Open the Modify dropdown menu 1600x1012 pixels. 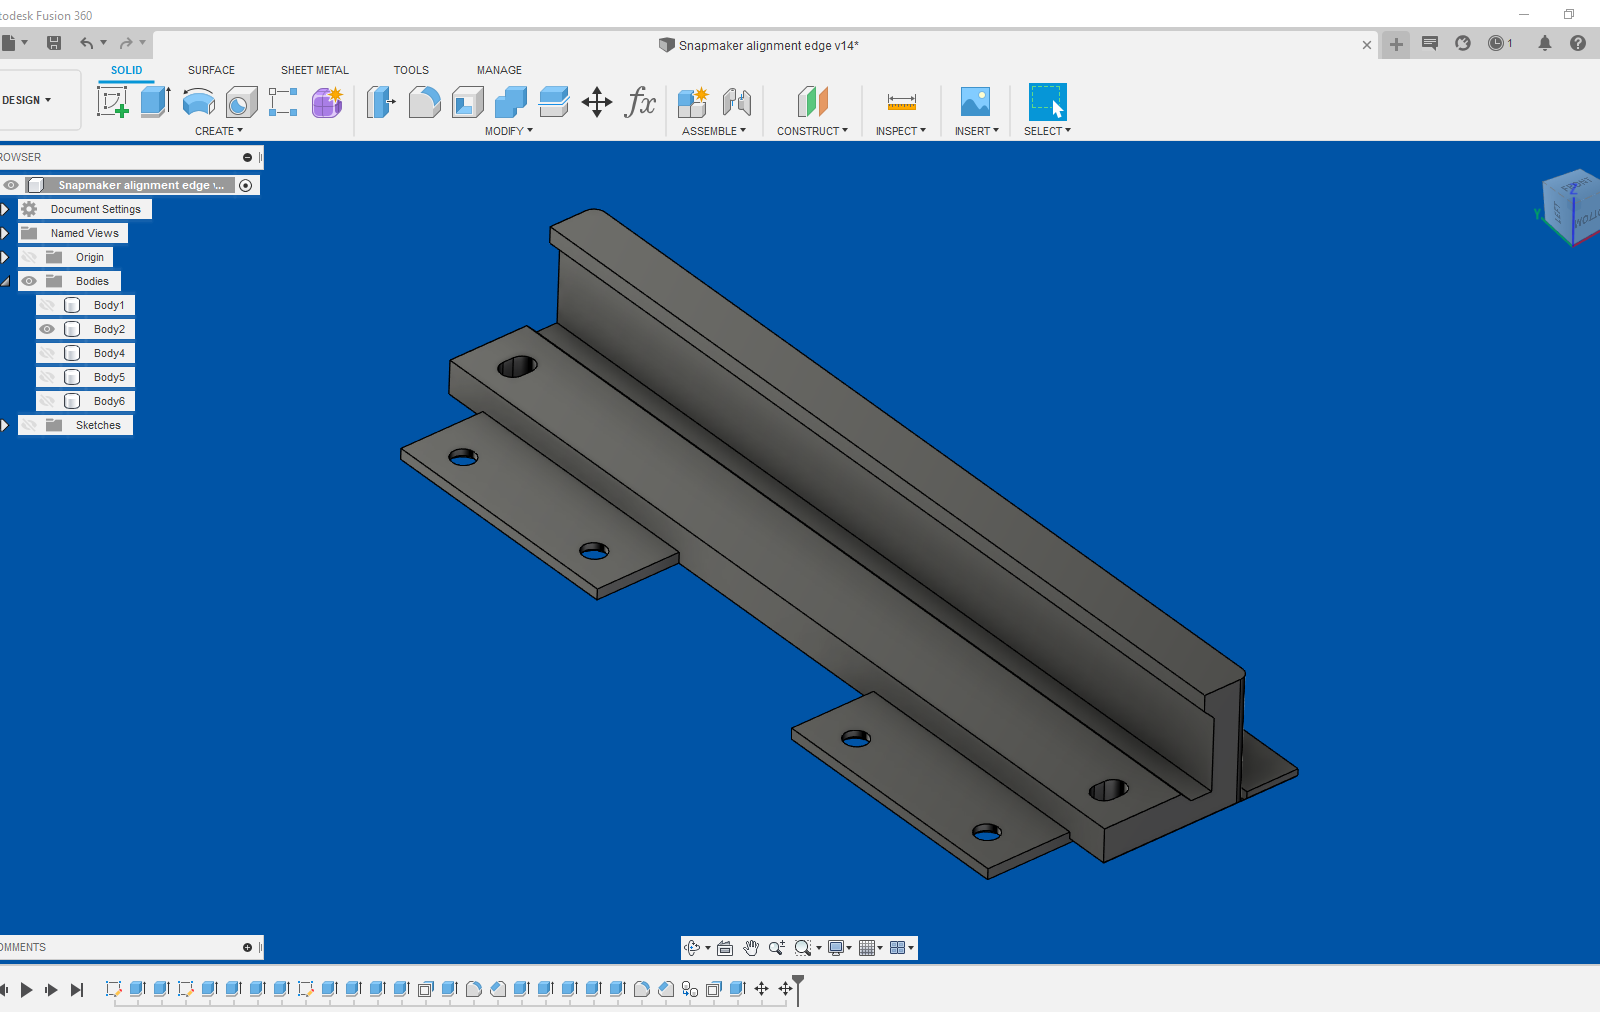click(509, 131)
